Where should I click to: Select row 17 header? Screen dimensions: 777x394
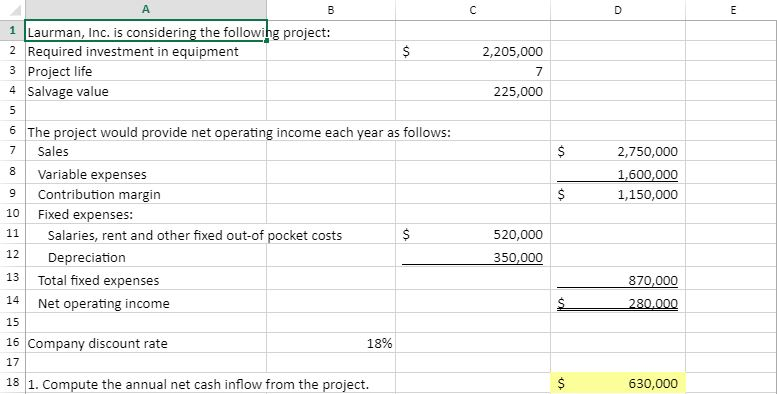12,362
